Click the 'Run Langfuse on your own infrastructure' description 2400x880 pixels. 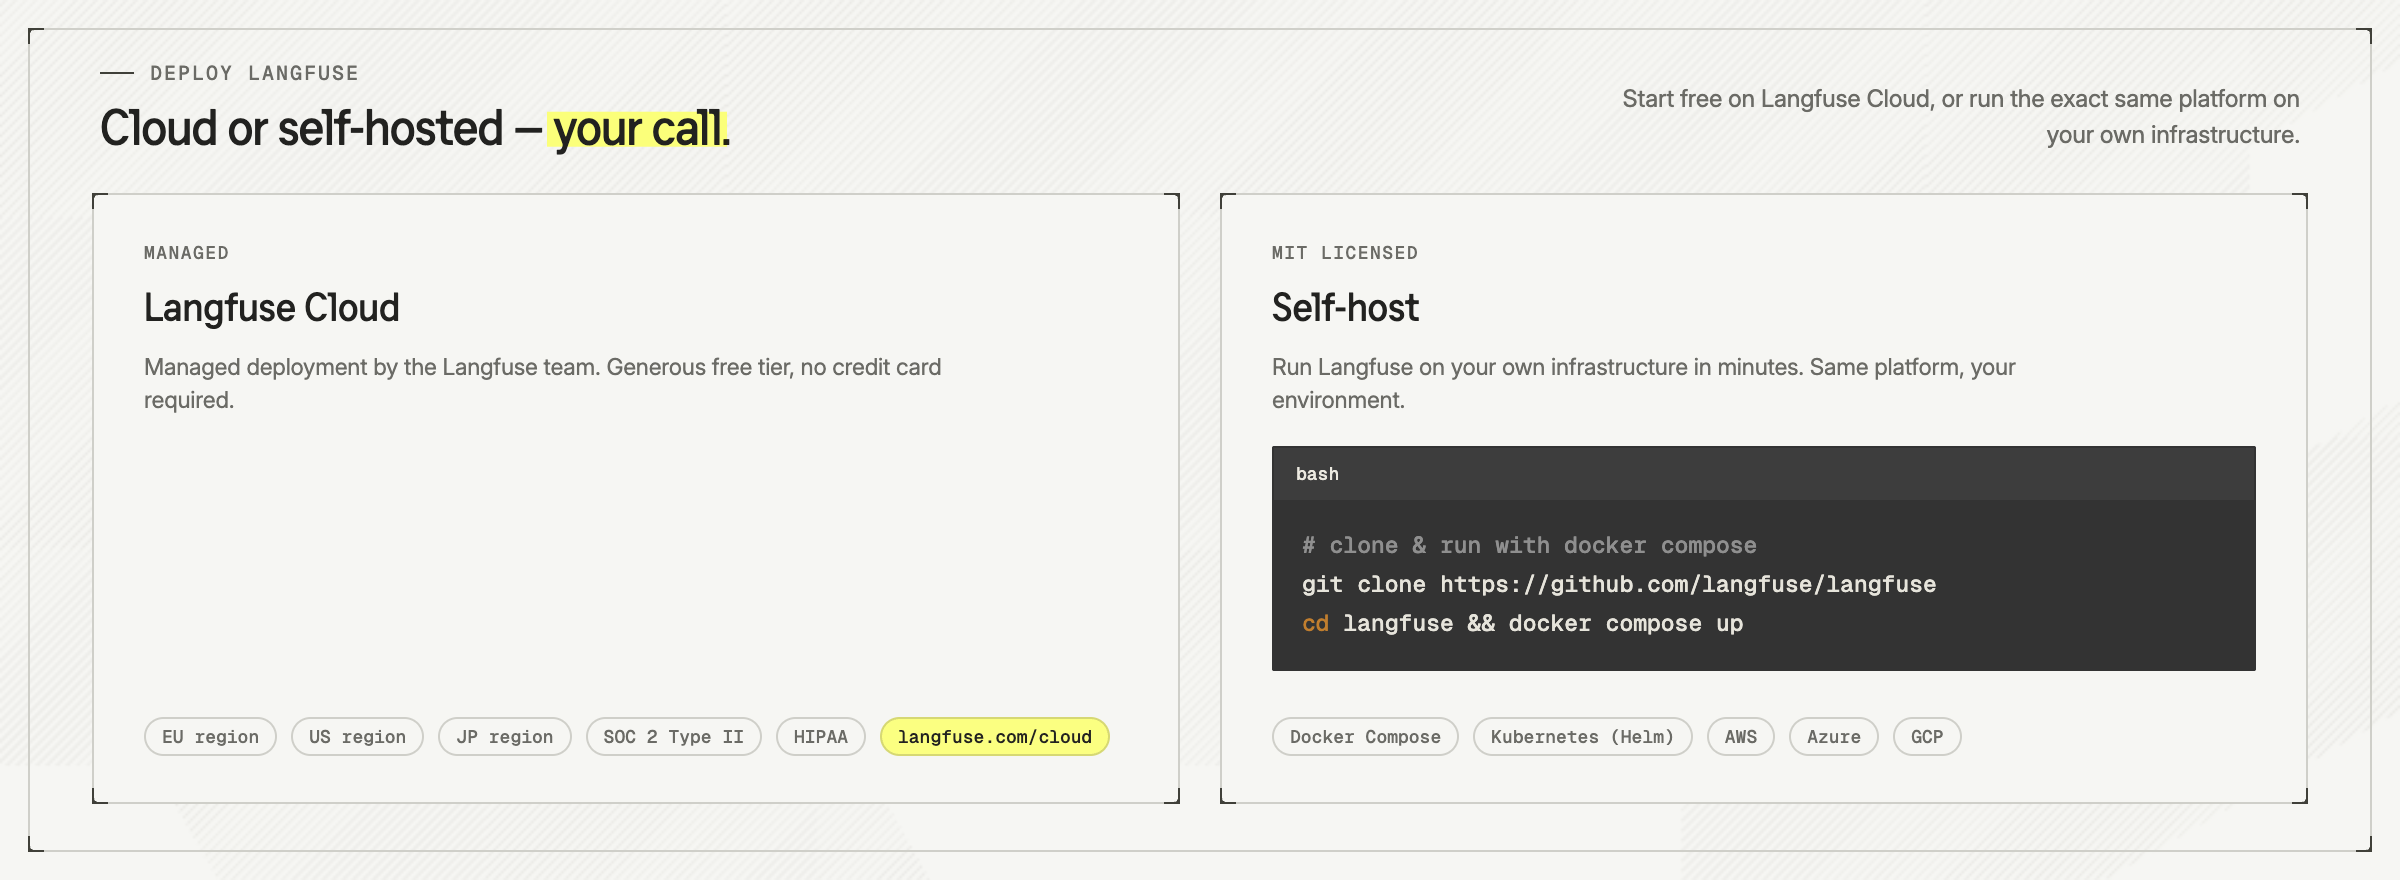click(x=1644, y=383)
